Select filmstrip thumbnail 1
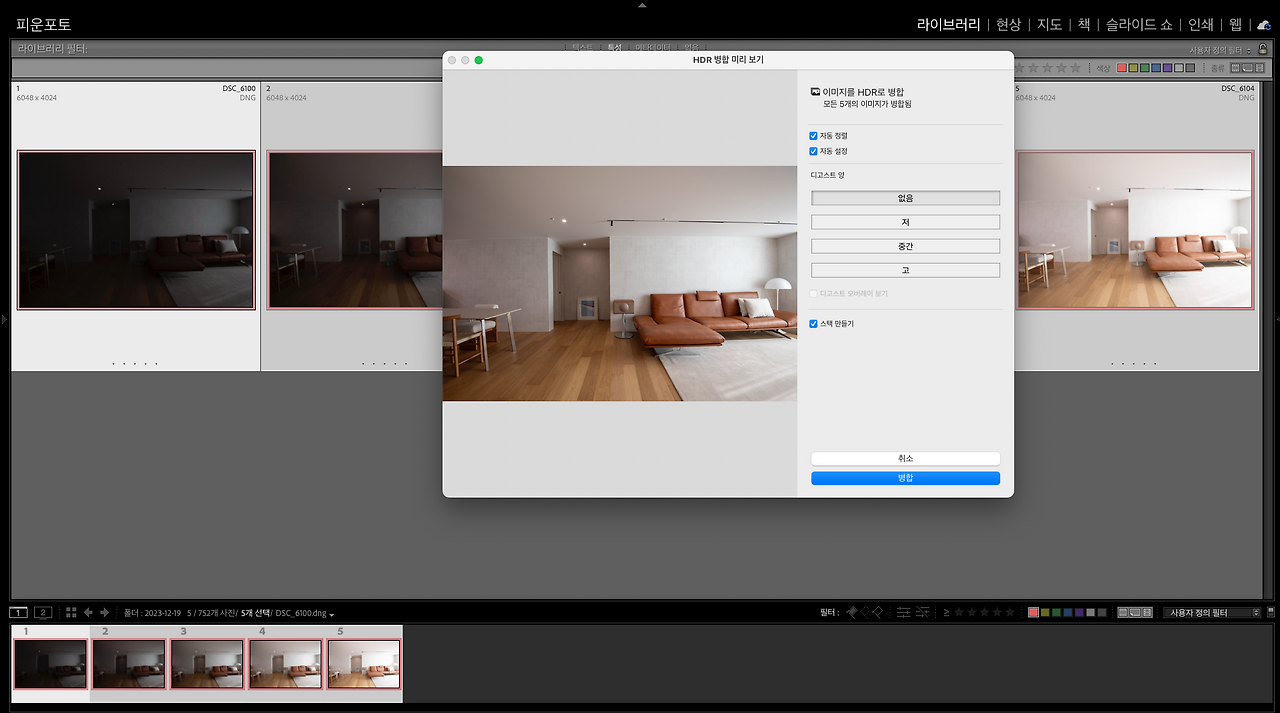This screenshot has width=1280, height=713. [x=50, y=664]
